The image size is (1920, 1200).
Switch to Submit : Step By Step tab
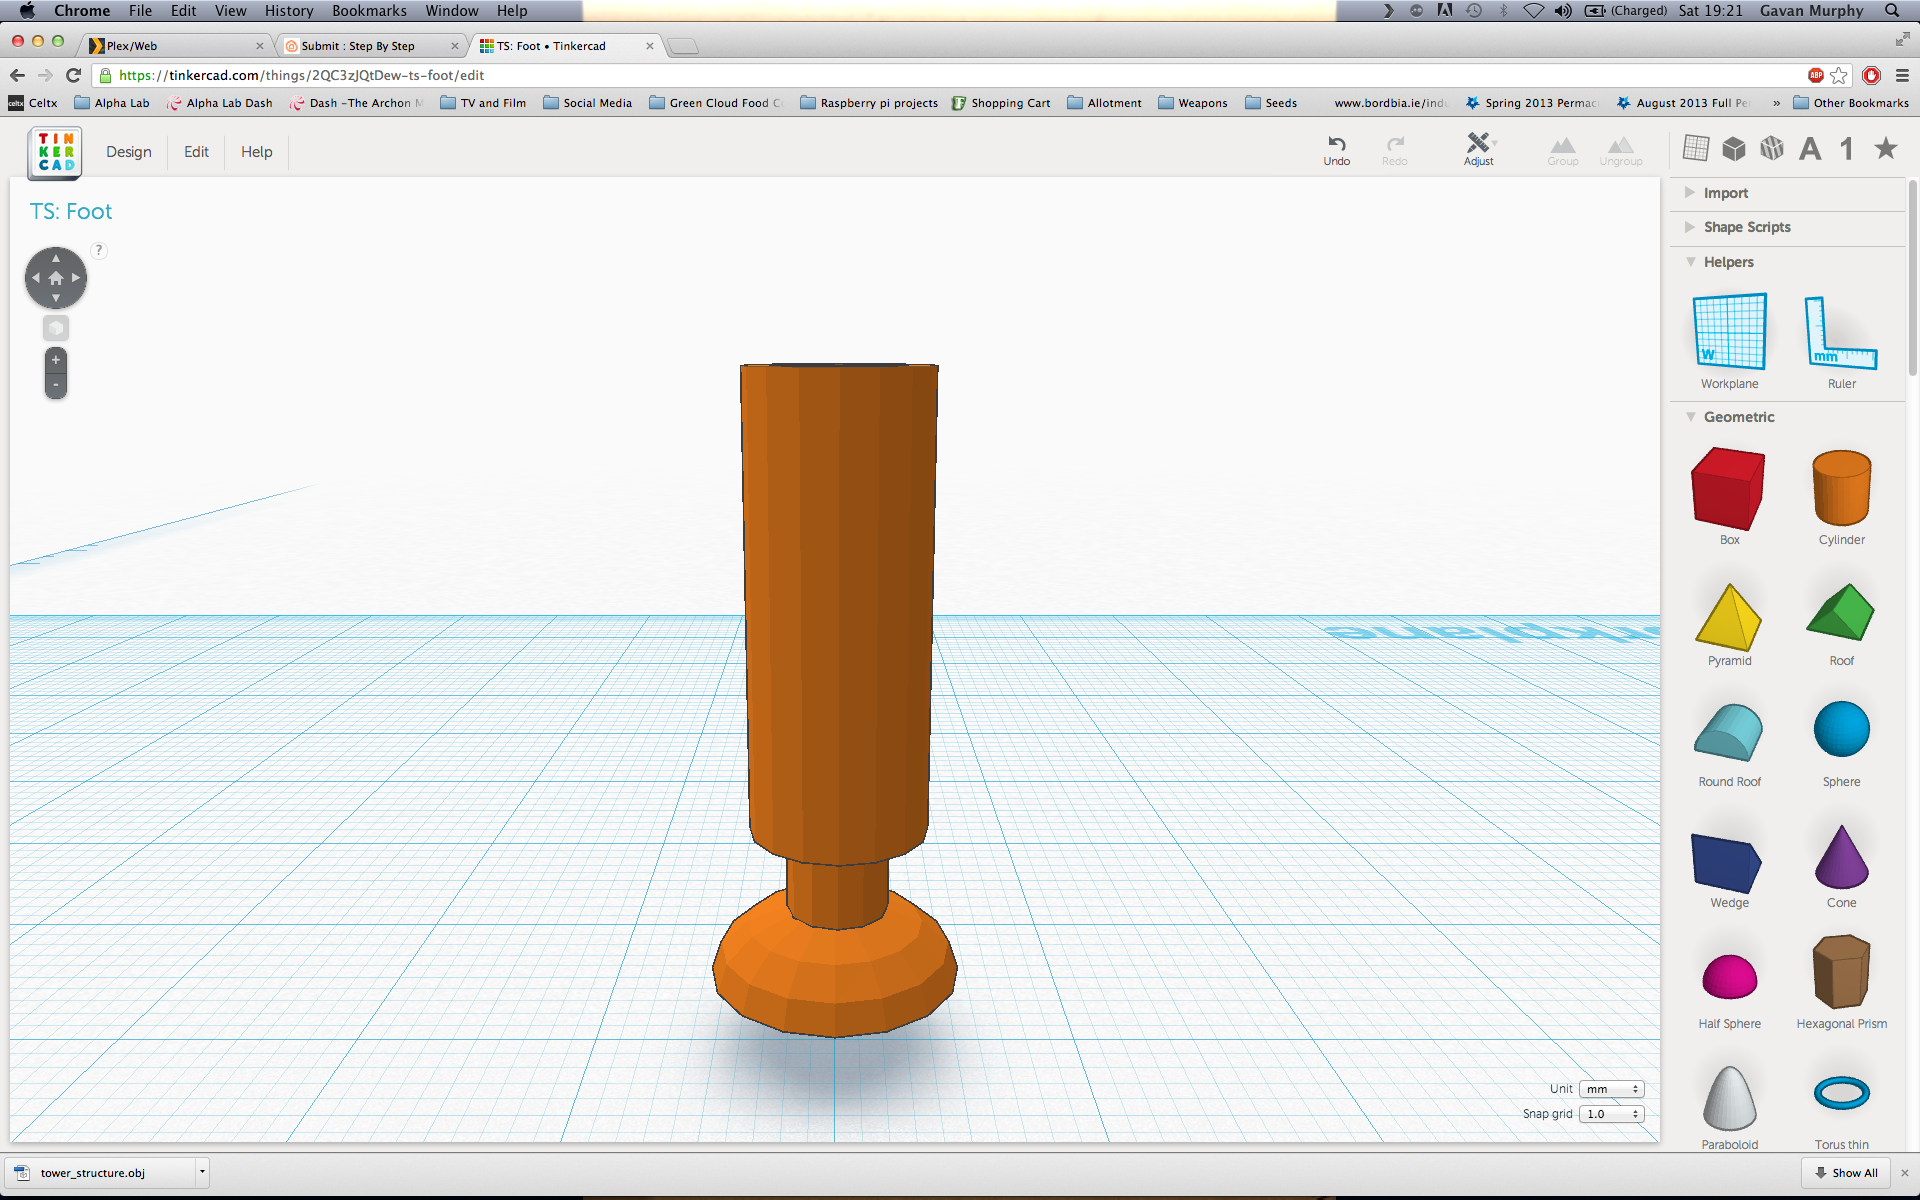(x=368, y=46)
